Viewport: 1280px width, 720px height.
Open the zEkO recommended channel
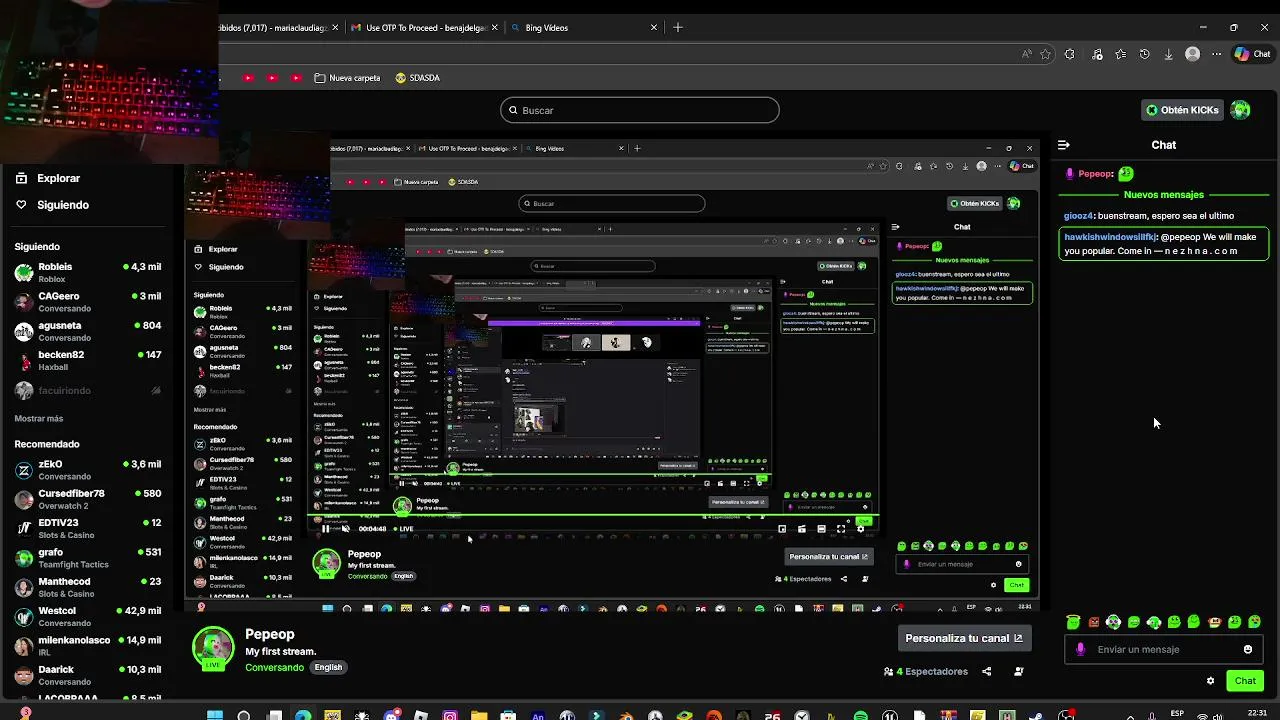(88, 470)
